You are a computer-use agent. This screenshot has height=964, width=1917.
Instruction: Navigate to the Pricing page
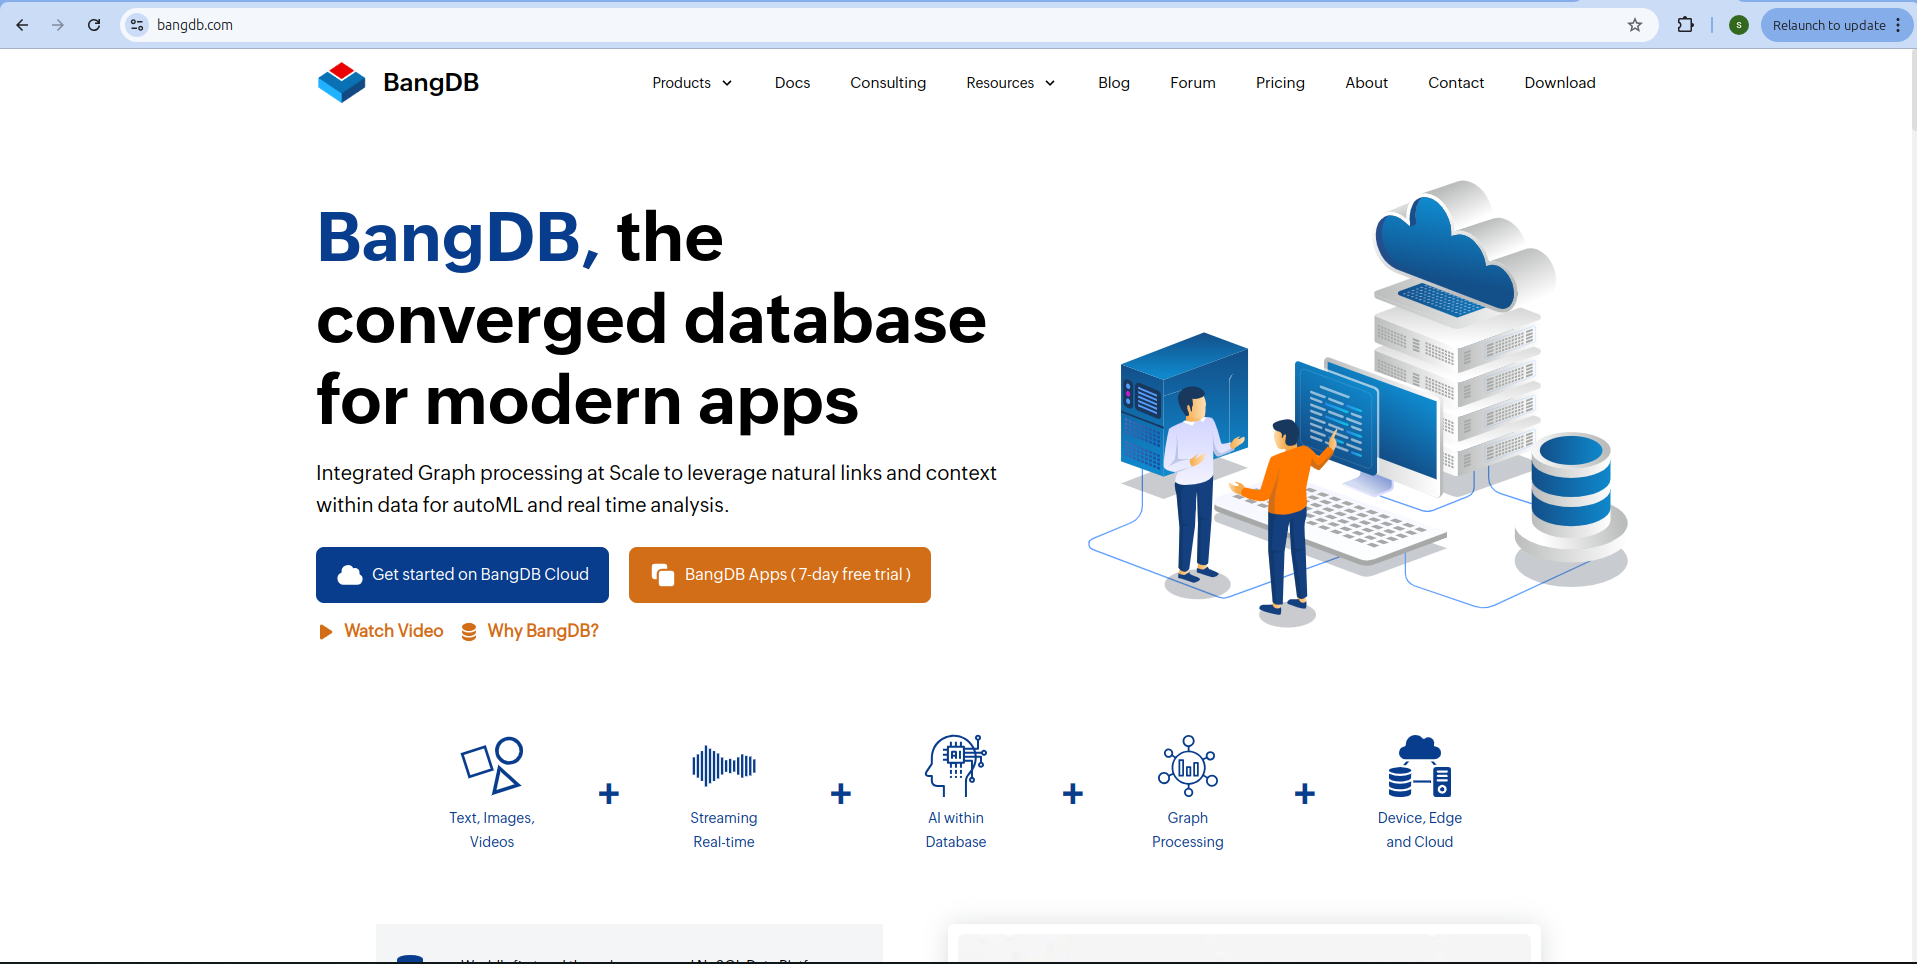(x=1280, y=83)
